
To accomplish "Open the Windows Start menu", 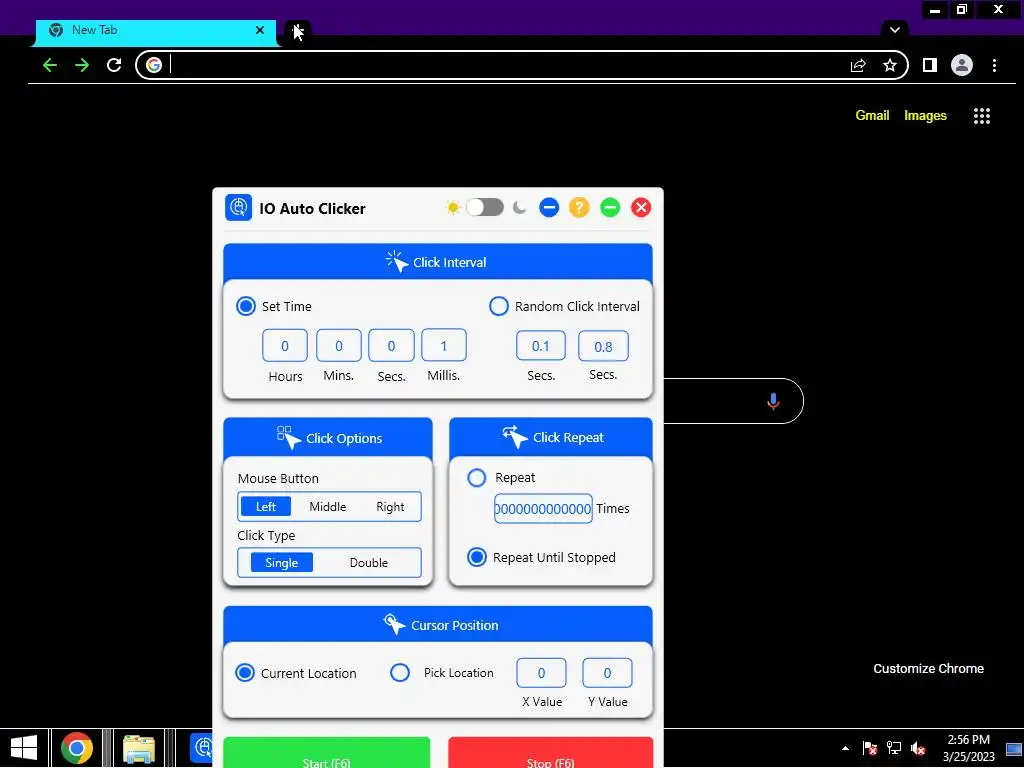I will click(24, 748).
